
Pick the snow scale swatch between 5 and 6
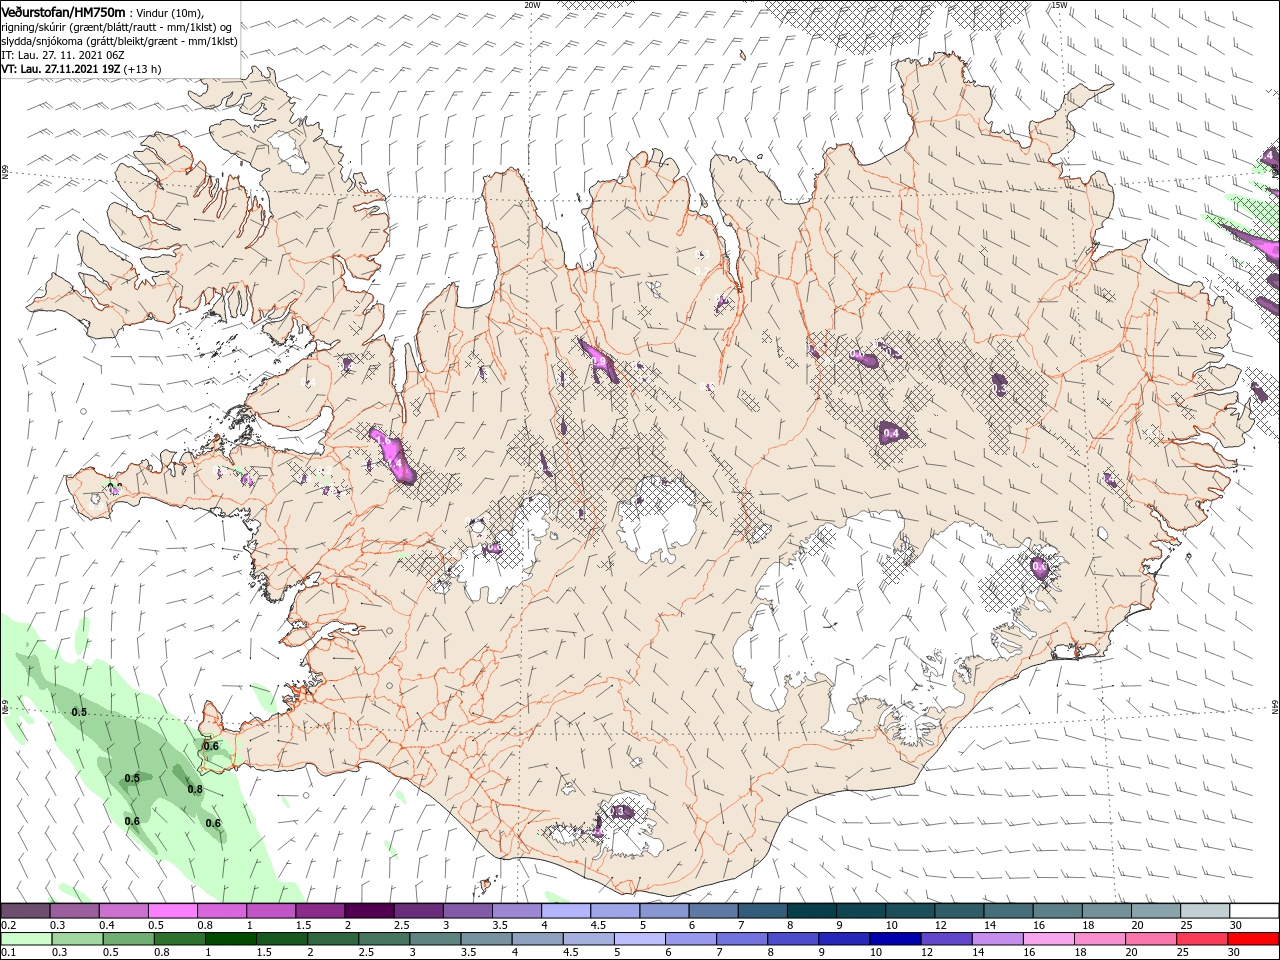[663, 911]
